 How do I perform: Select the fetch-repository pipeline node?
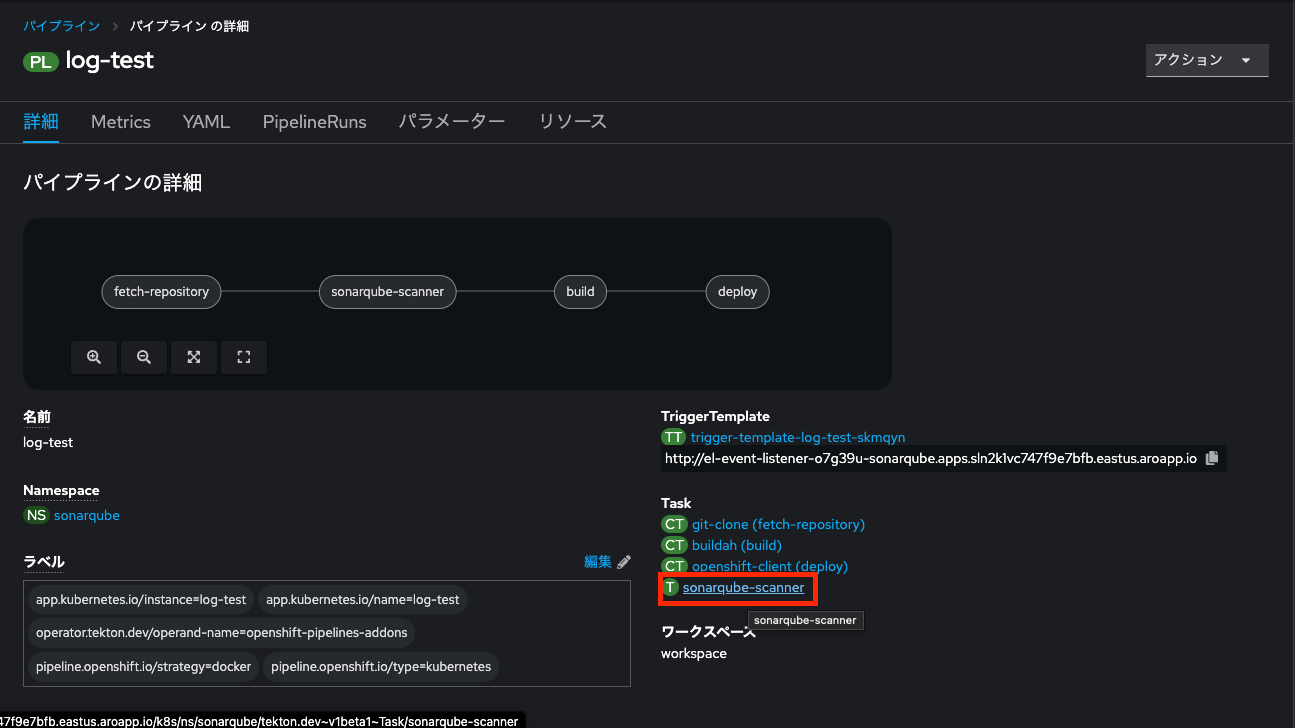pyautogui.click(x=161, y=291)
